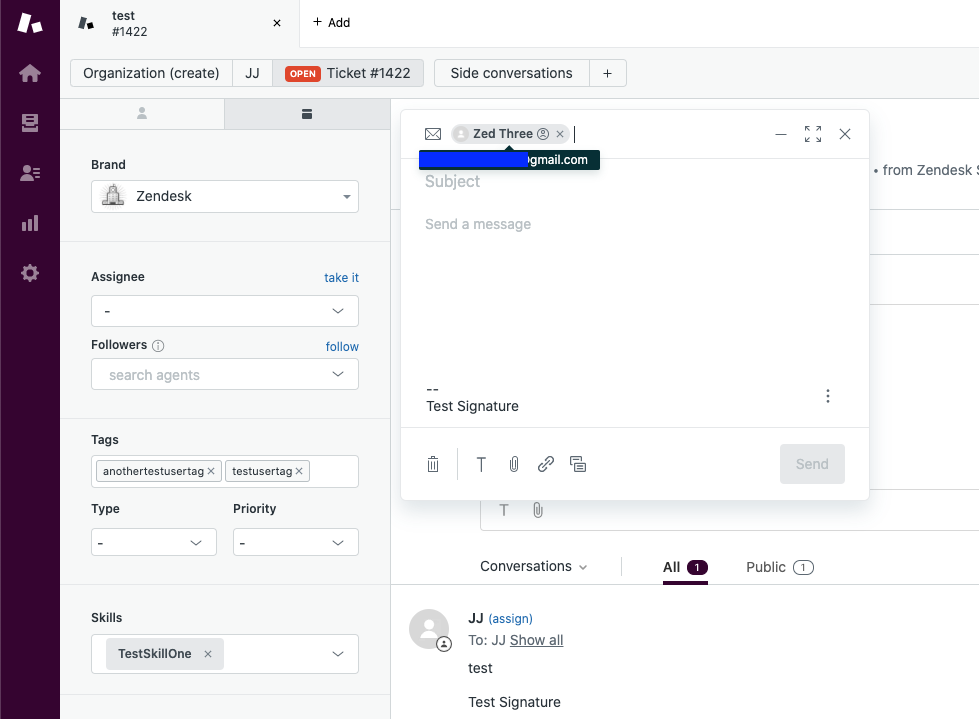
Task: Insert a hyperlink via the link icon
Action: point(545,463)
